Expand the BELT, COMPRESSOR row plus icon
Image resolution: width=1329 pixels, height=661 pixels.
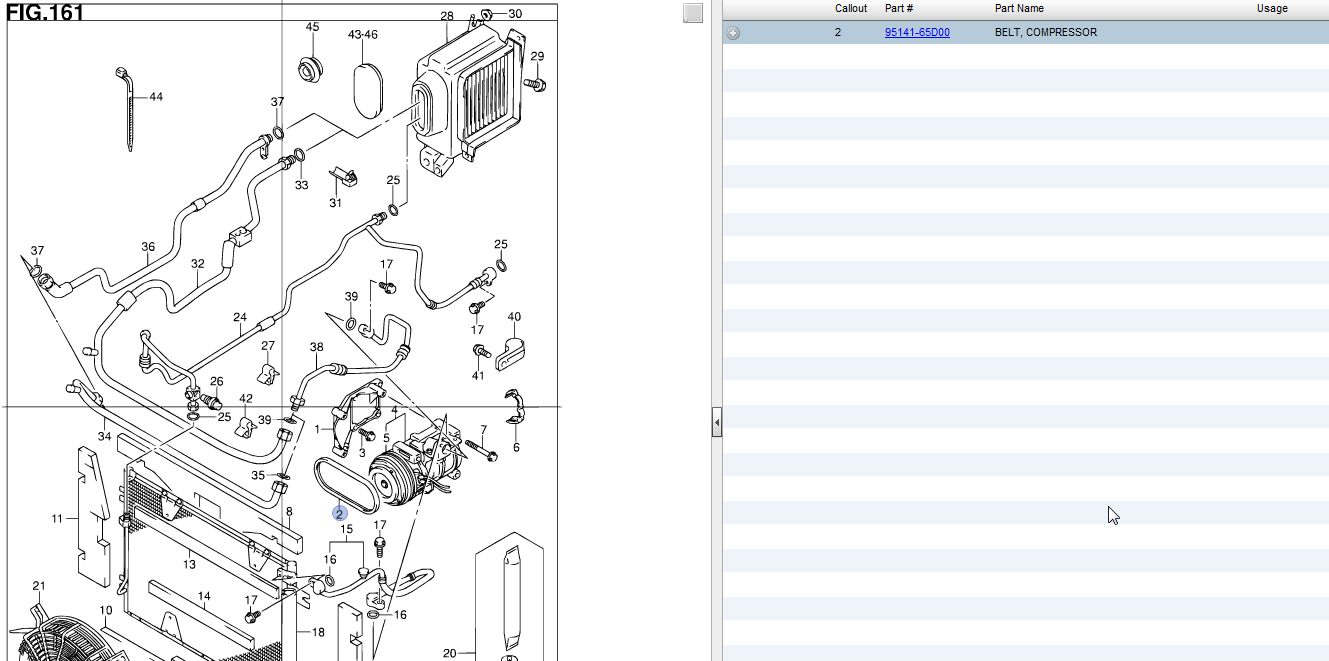pyautogui.click(x=733, y=33)
